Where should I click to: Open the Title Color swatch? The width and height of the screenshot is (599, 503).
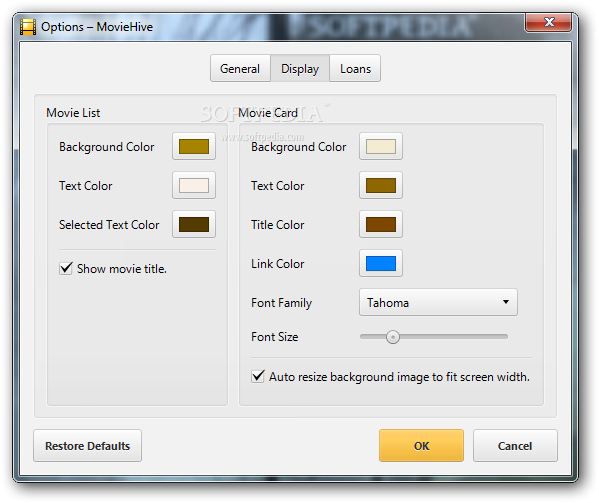click(x=380, y=224)
